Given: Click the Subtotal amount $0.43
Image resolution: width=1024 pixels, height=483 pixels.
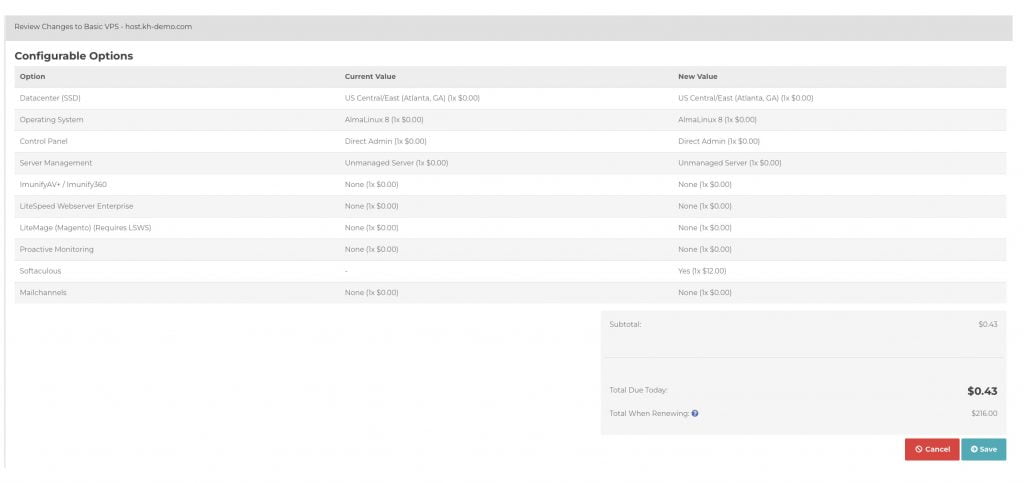Looking at the screenshot, I should tap(987, 324).
